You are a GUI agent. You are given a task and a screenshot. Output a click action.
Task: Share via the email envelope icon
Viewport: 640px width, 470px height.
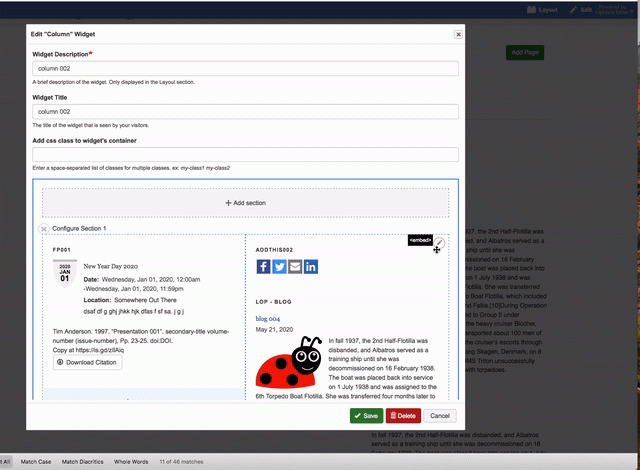point(295,267)
